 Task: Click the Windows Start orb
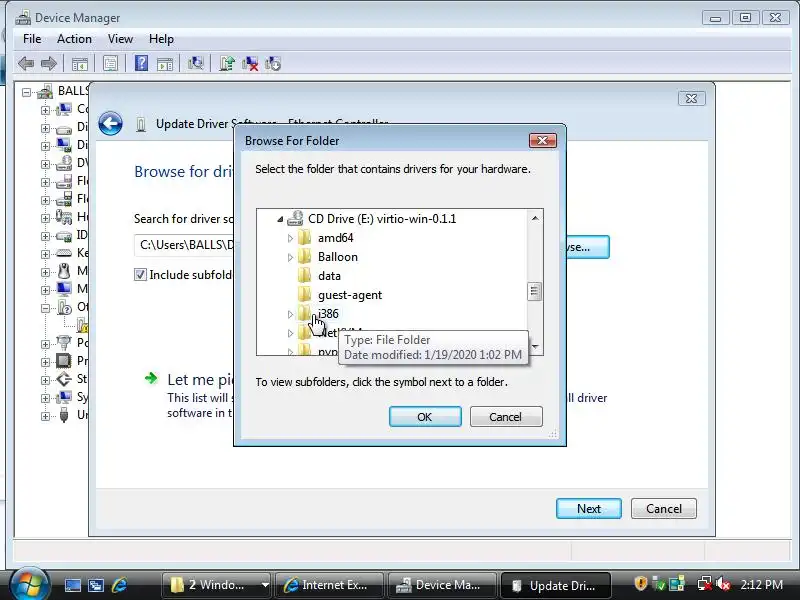[29, 583]
